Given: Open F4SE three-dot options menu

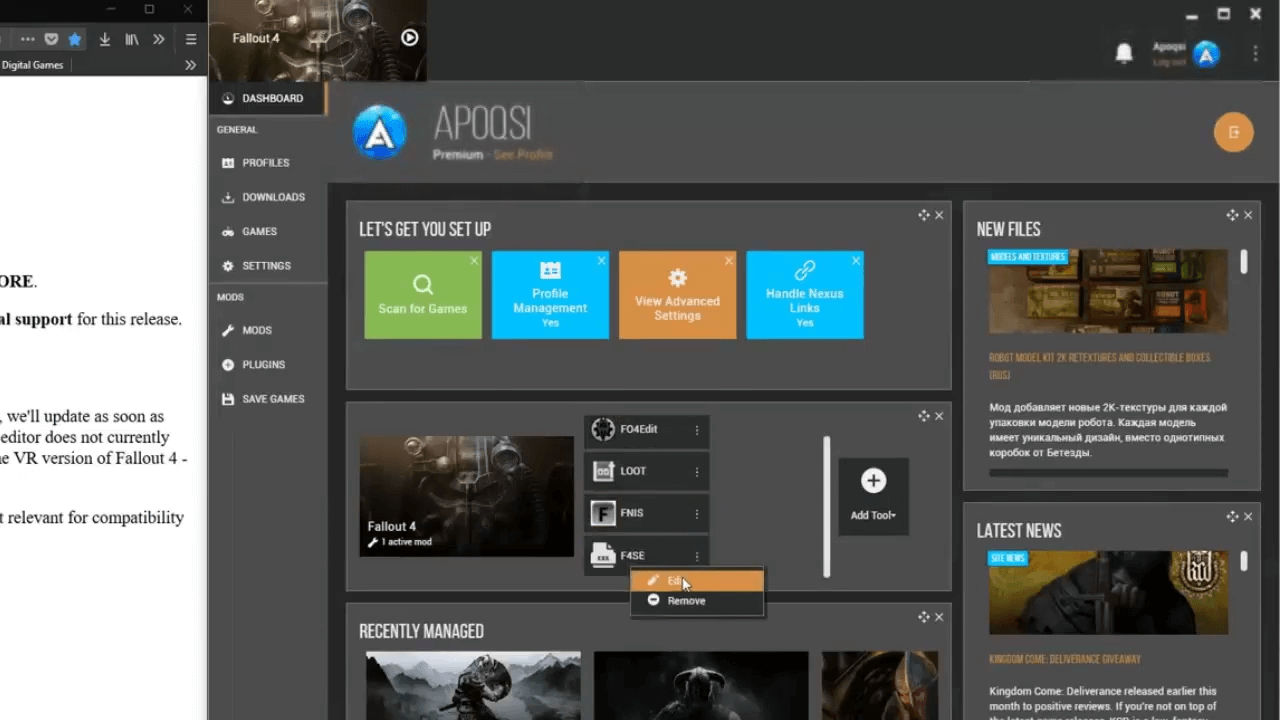Looking at the screenshot, I should click(x=697, y=556).
